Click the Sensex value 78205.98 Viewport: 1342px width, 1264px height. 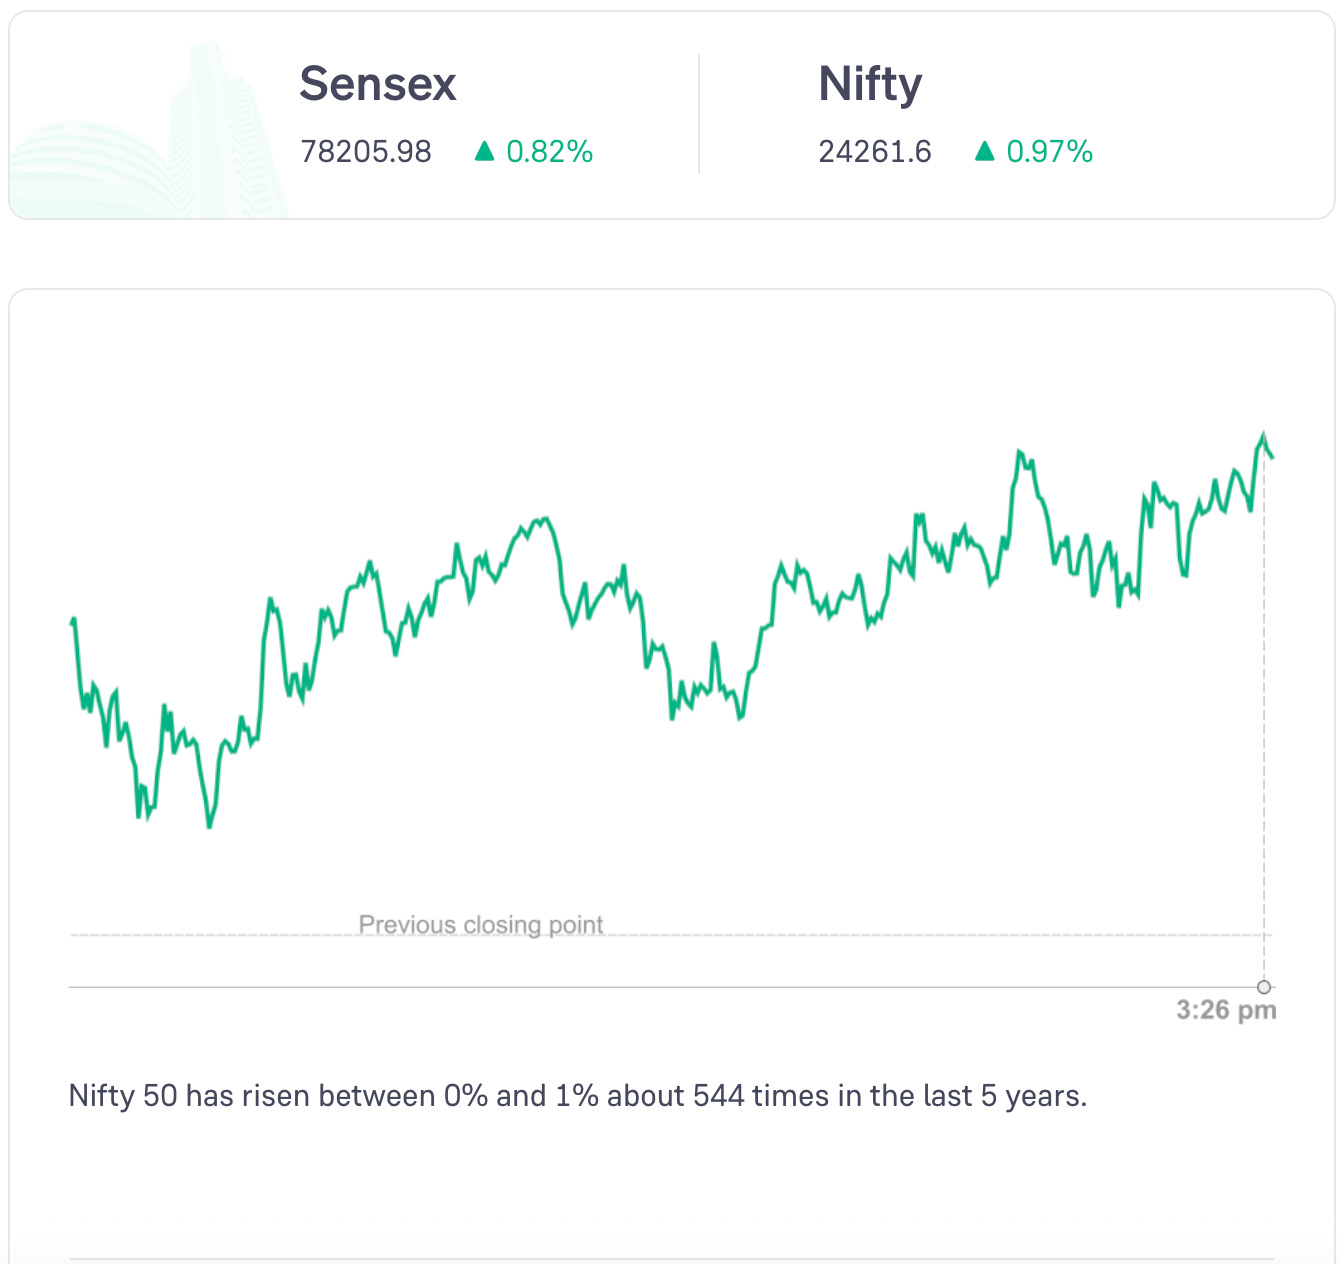[366, 152]
